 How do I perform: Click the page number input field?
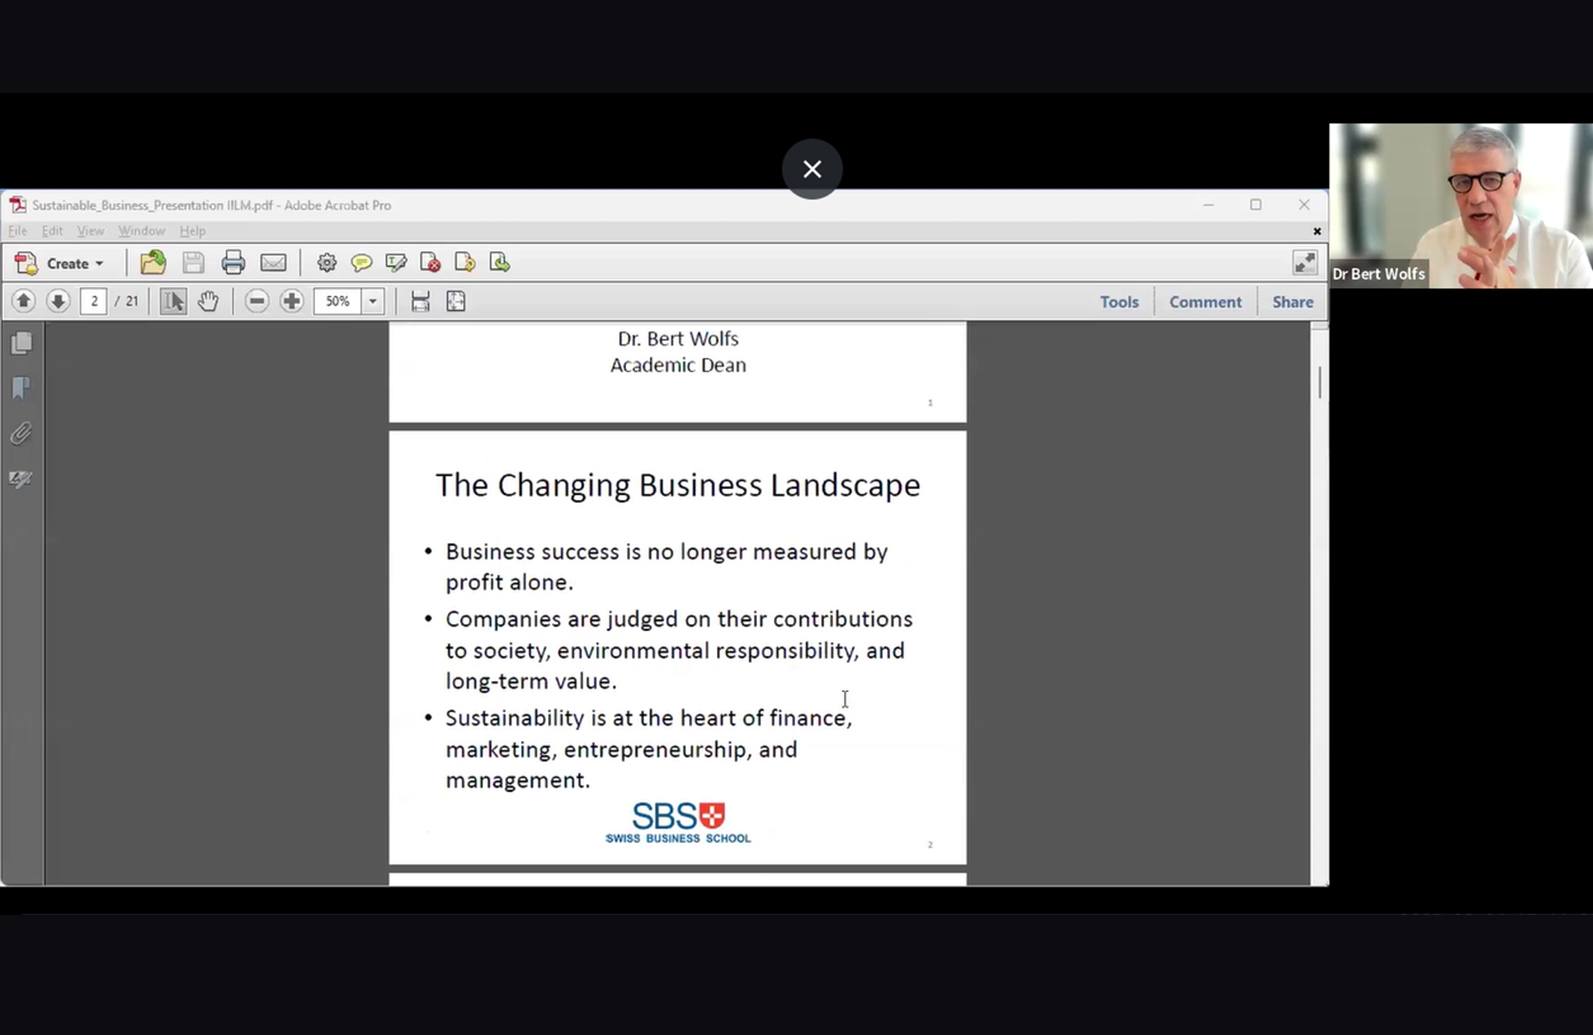[94, 301]
